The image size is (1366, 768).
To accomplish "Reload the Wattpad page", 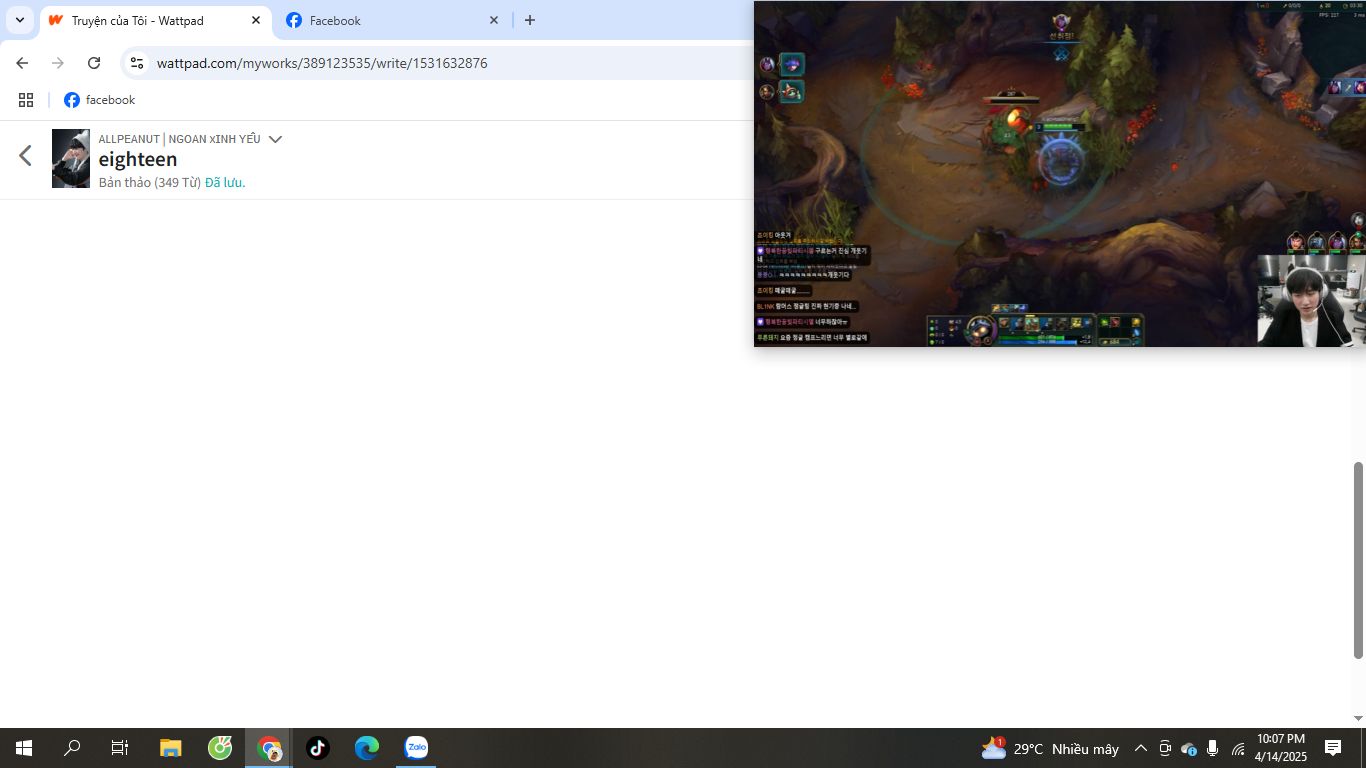I will [94, 63].
